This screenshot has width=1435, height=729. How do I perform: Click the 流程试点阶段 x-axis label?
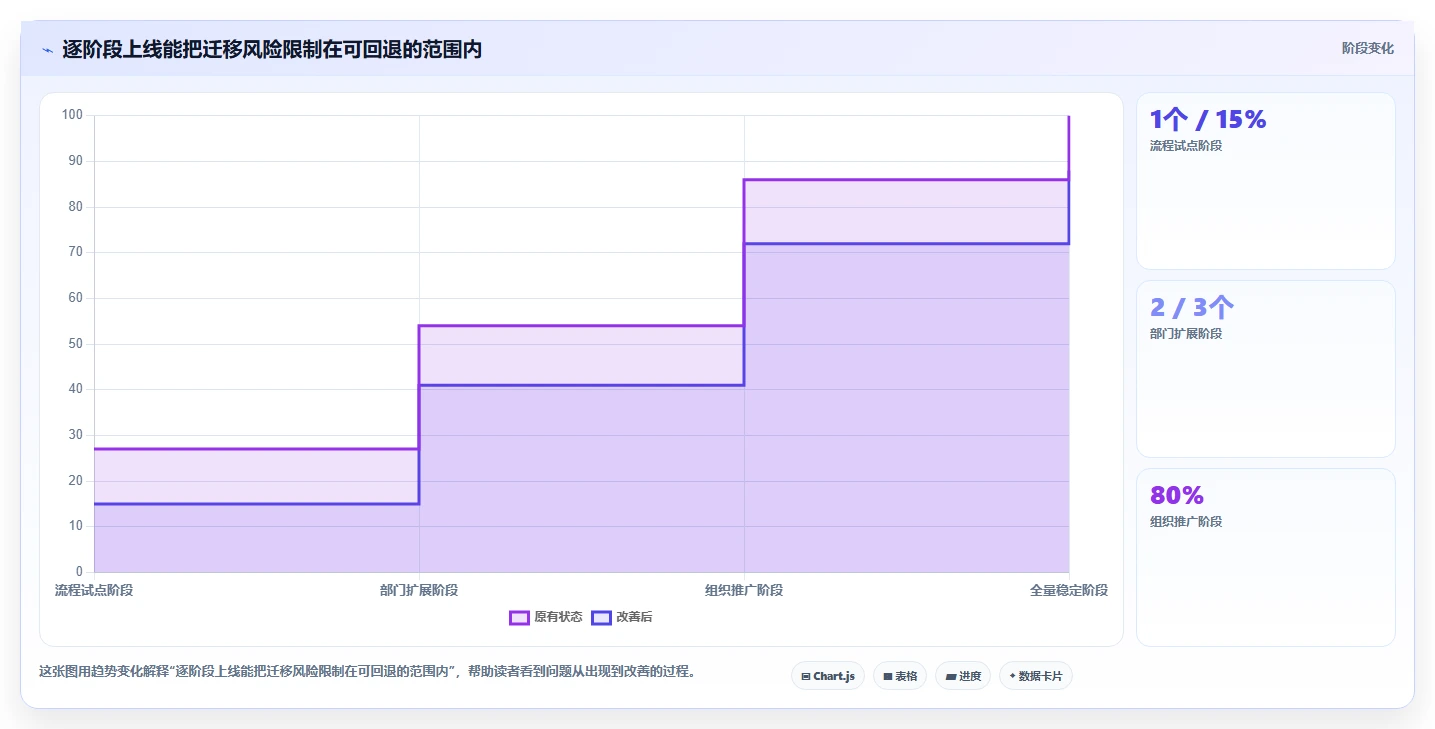(94, 590)
